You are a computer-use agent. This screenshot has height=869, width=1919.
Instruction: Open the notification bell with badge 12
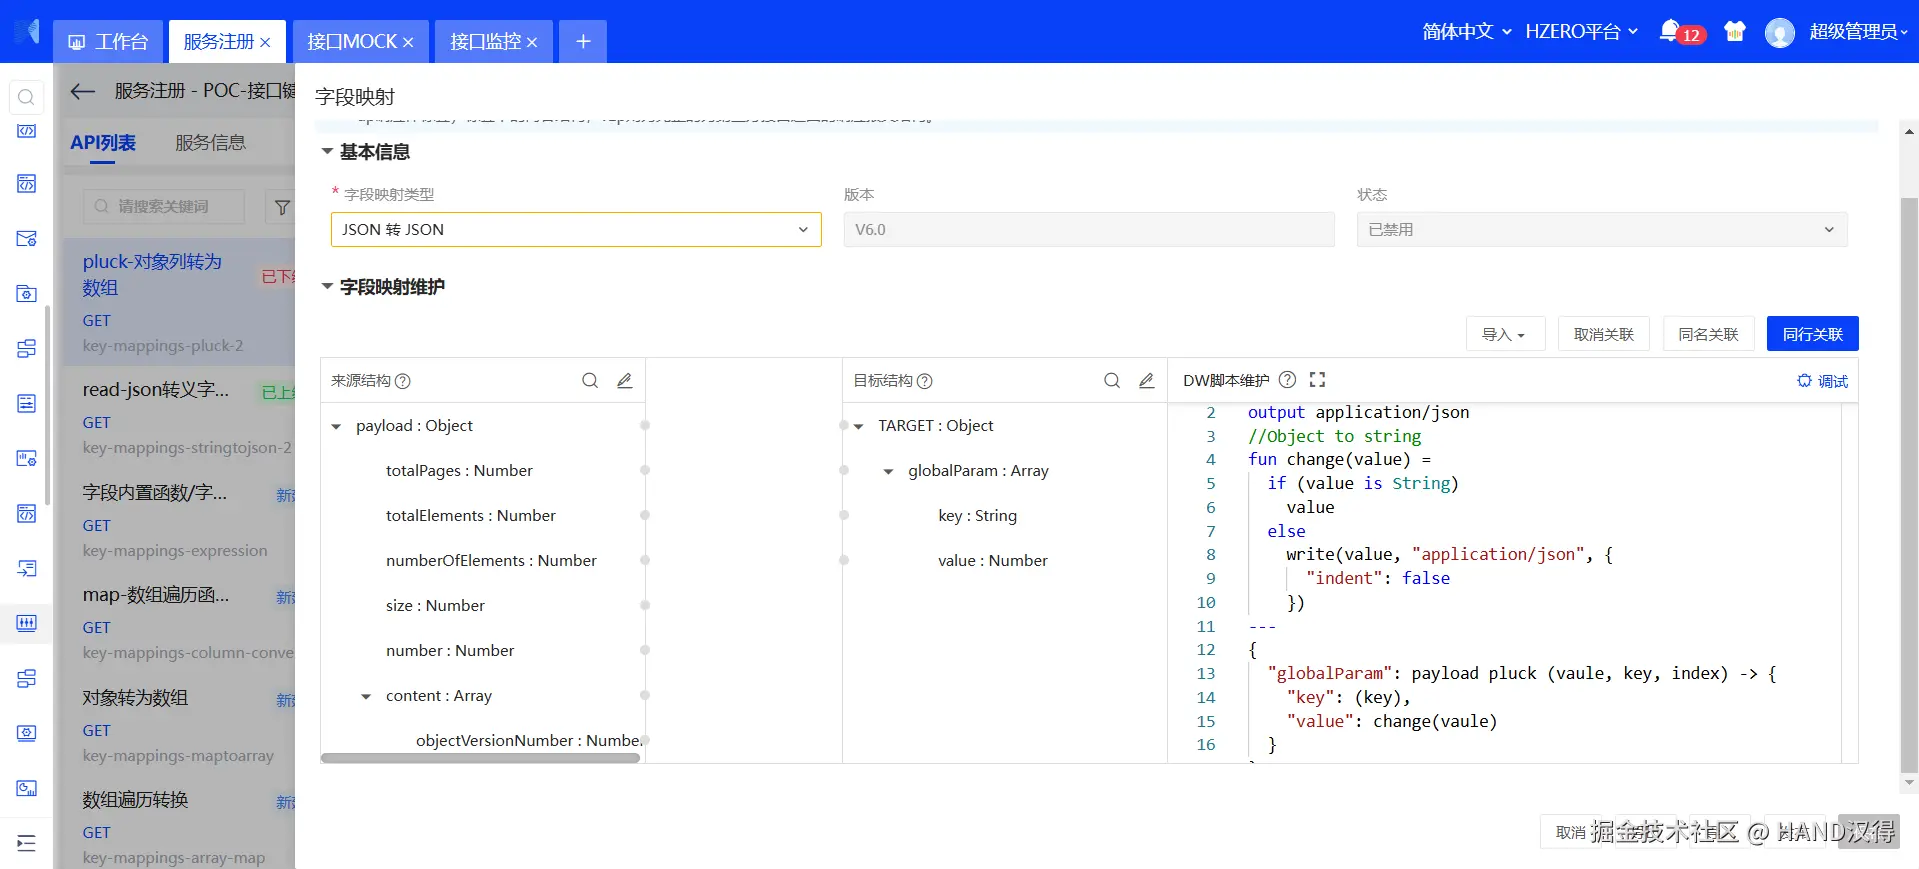[1669, 31]
